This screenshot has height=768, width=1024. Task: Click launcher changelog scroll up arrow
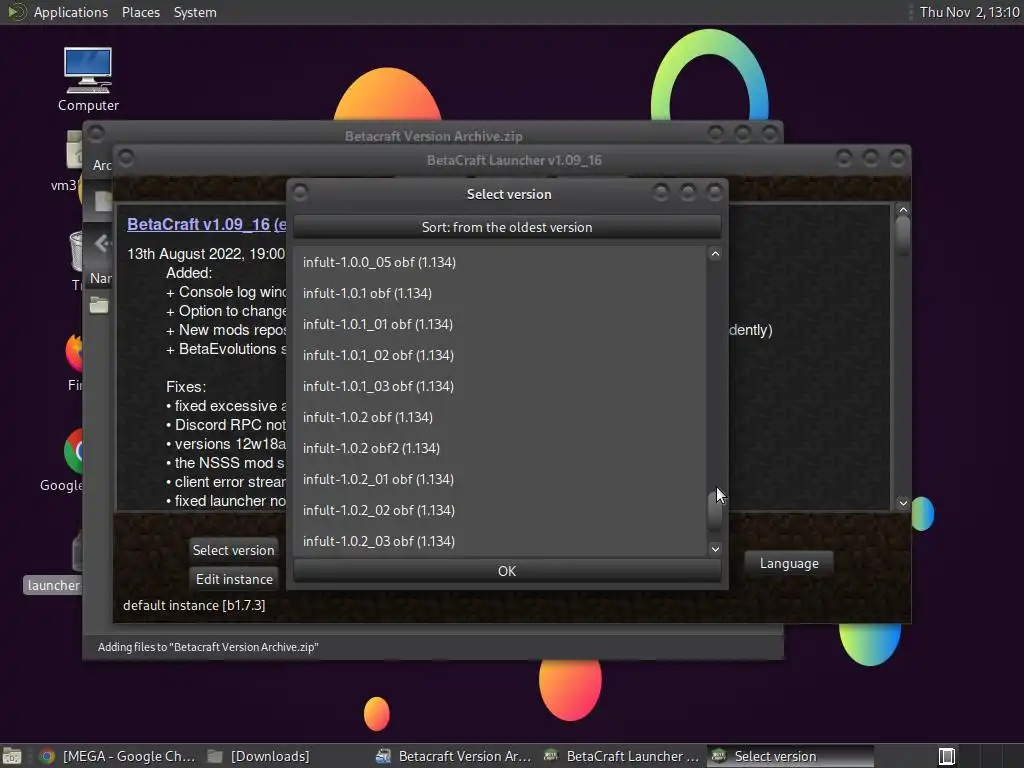pos(903,210)
